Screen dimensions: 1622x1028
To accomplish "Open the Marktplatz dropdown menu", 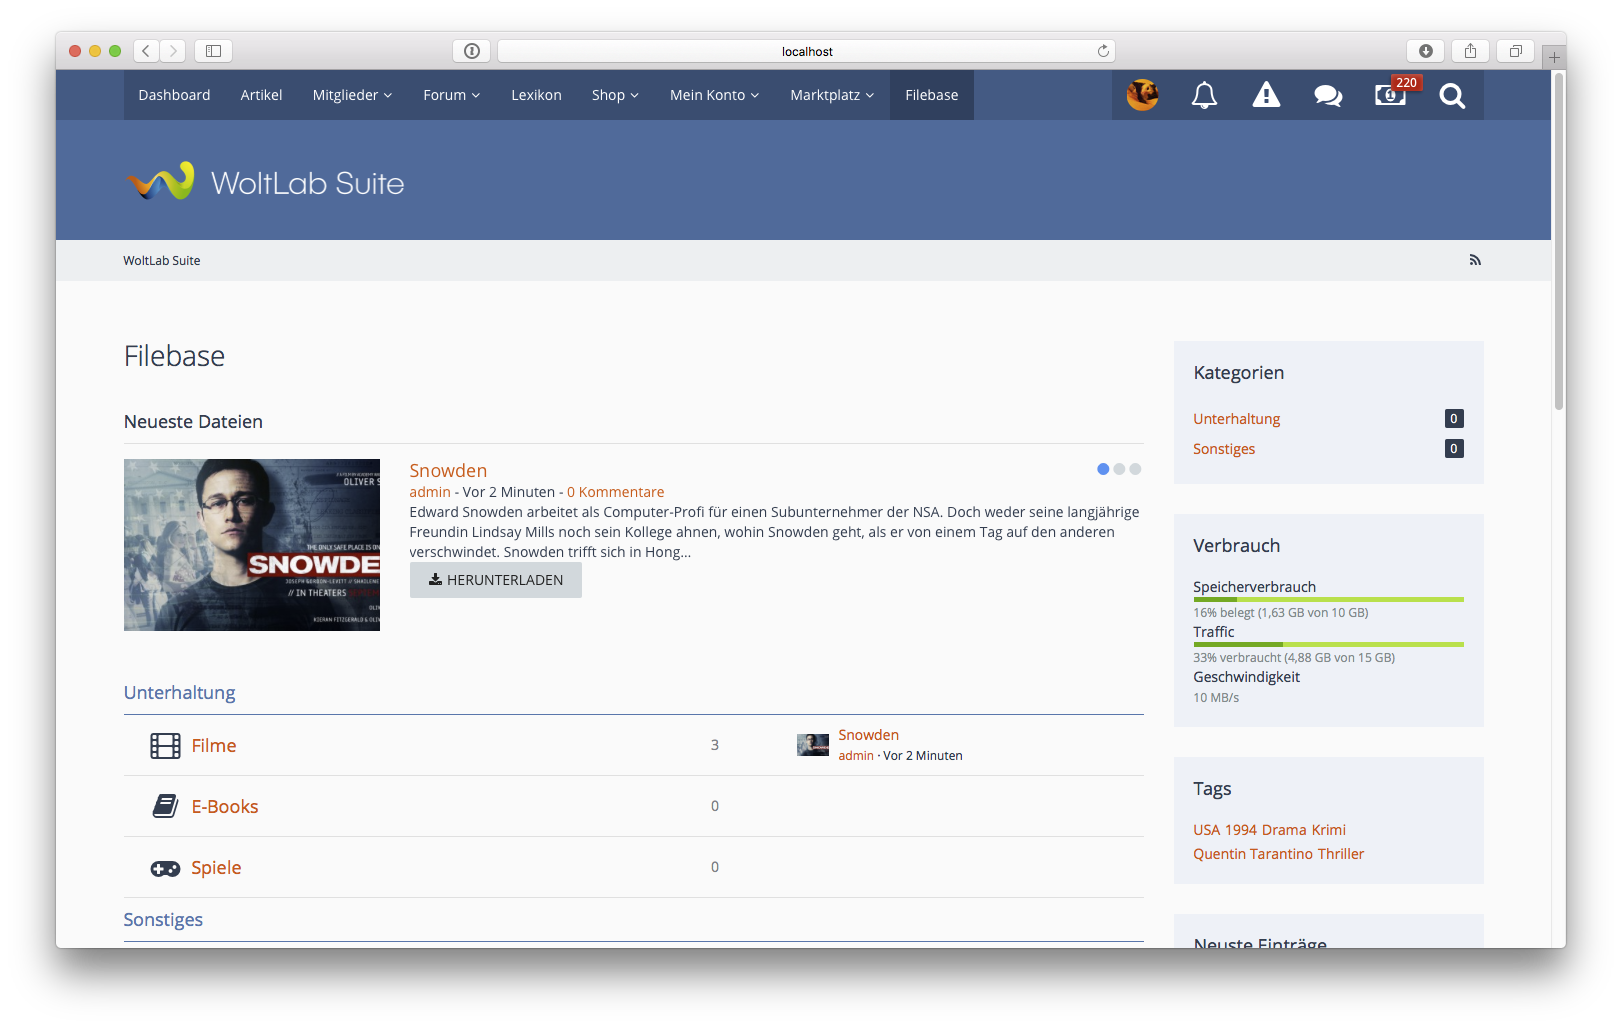I will point(832,95).
